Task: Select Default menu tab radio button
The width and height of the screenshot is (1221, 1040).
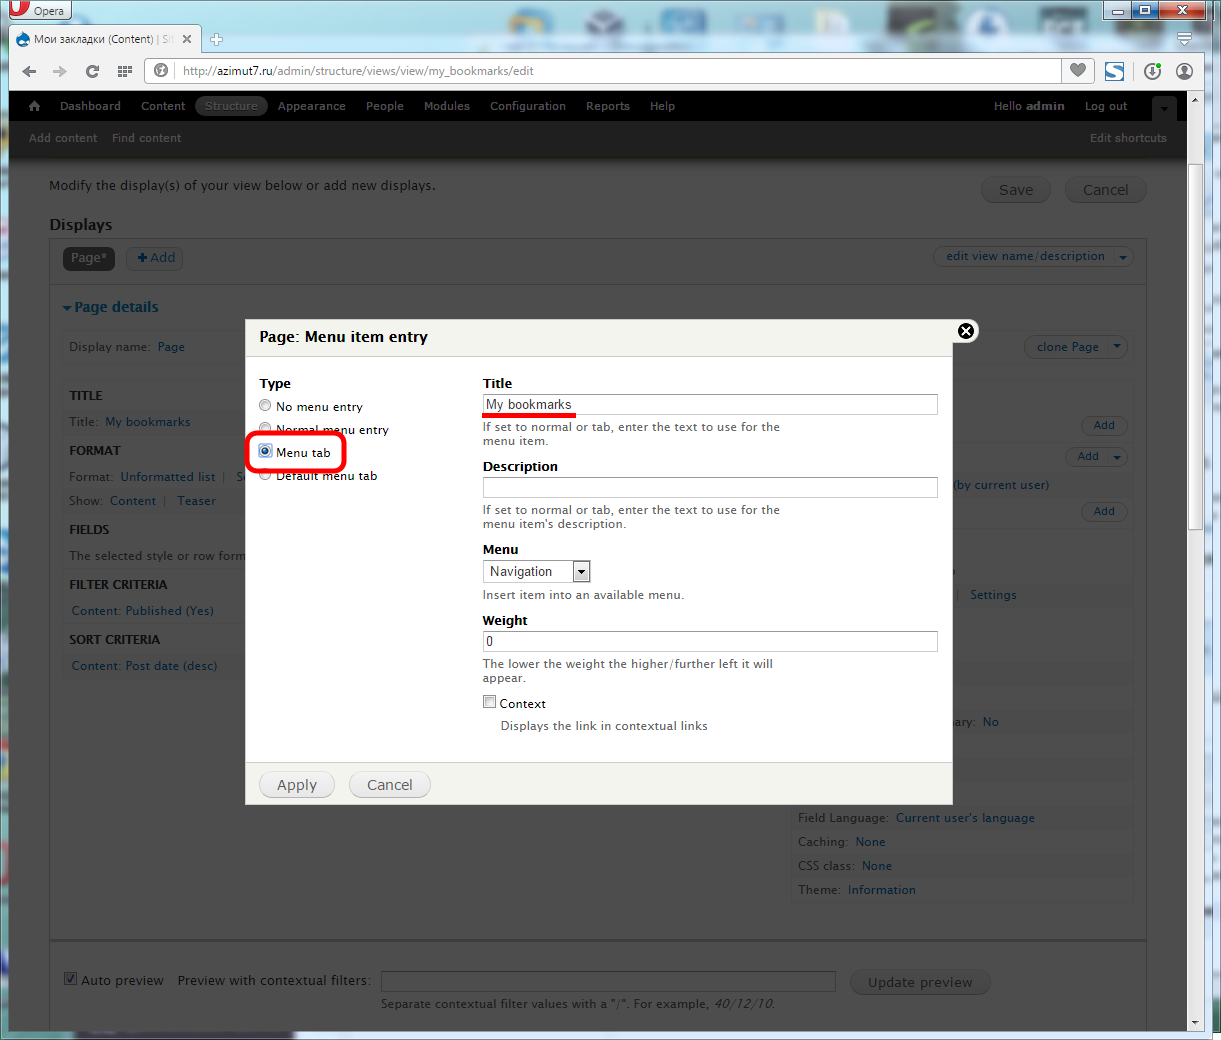Action: point(265,475)
